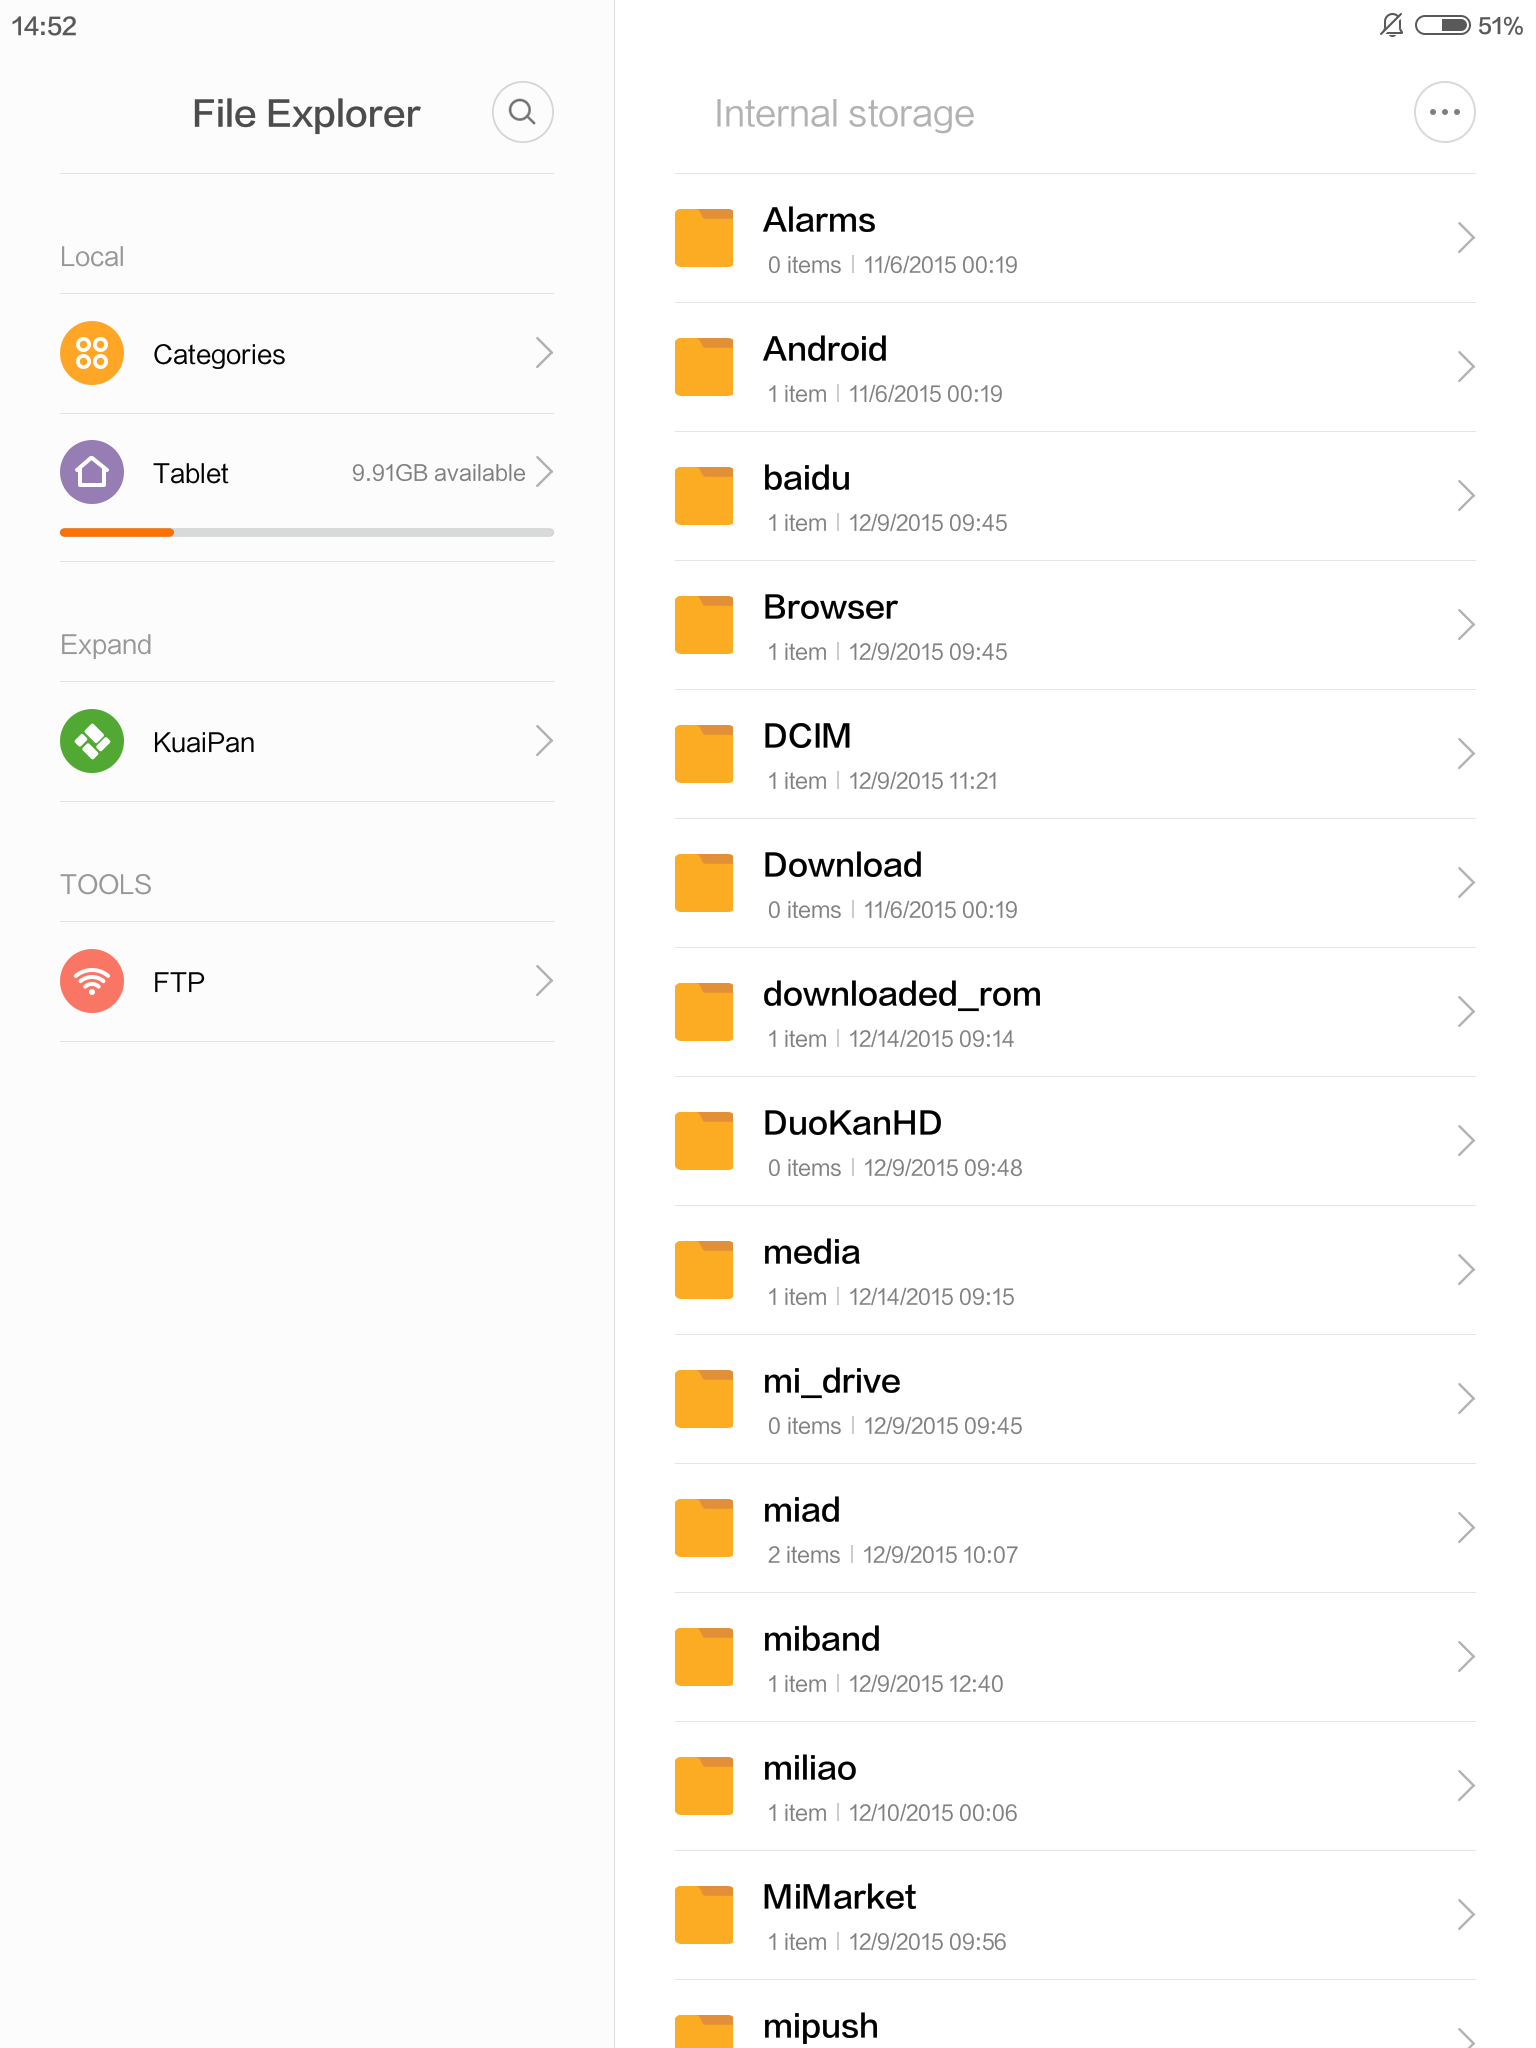Expand the miband folder chevron
Image resolution: width=1536 pixels, height=2048 pixels.
1466,1657
